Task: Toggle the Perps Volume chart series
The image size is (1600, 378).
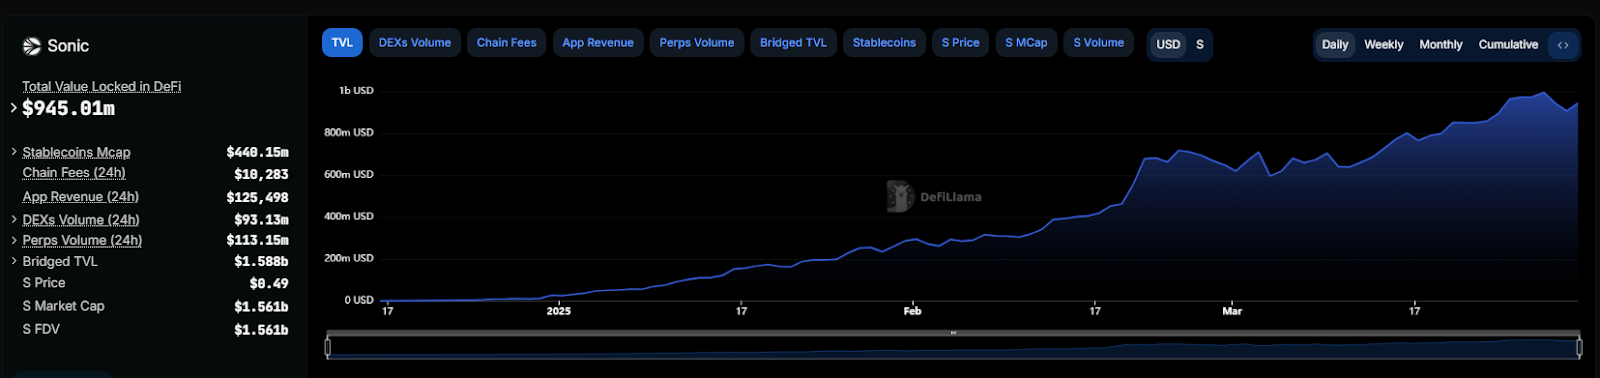Action: pos(697,43)
